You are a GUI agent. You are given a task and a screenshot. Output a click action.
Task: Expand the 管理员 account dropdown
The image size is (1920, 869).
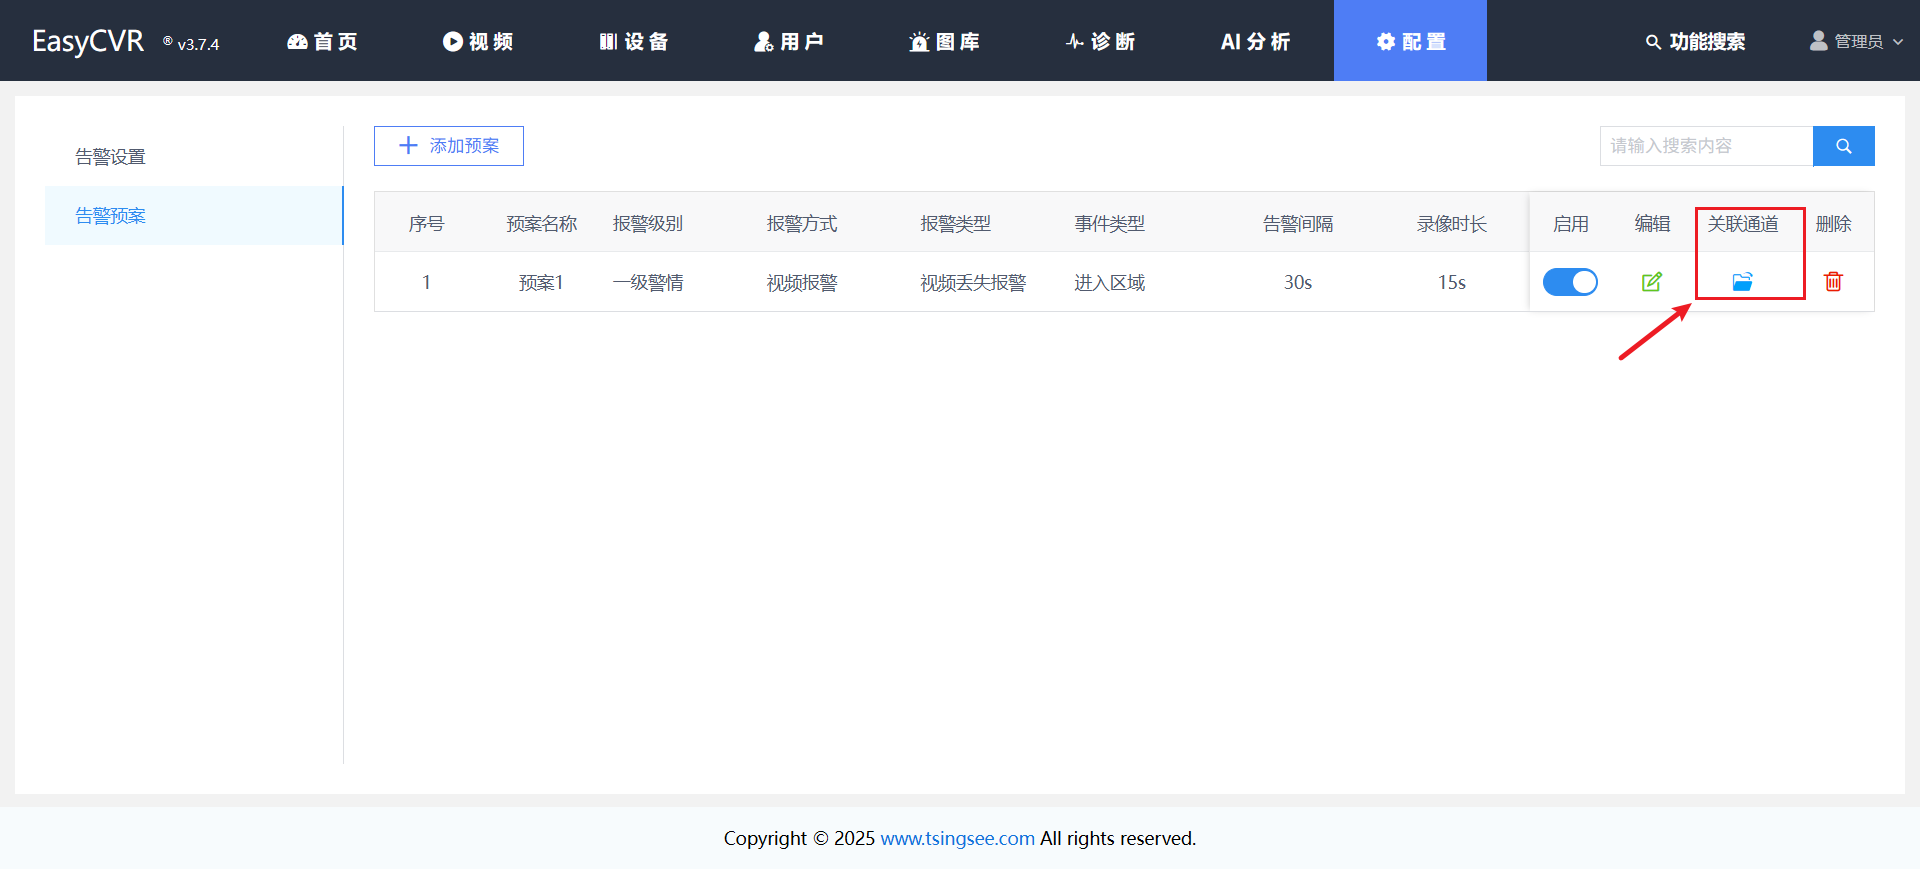(1856, 42)
